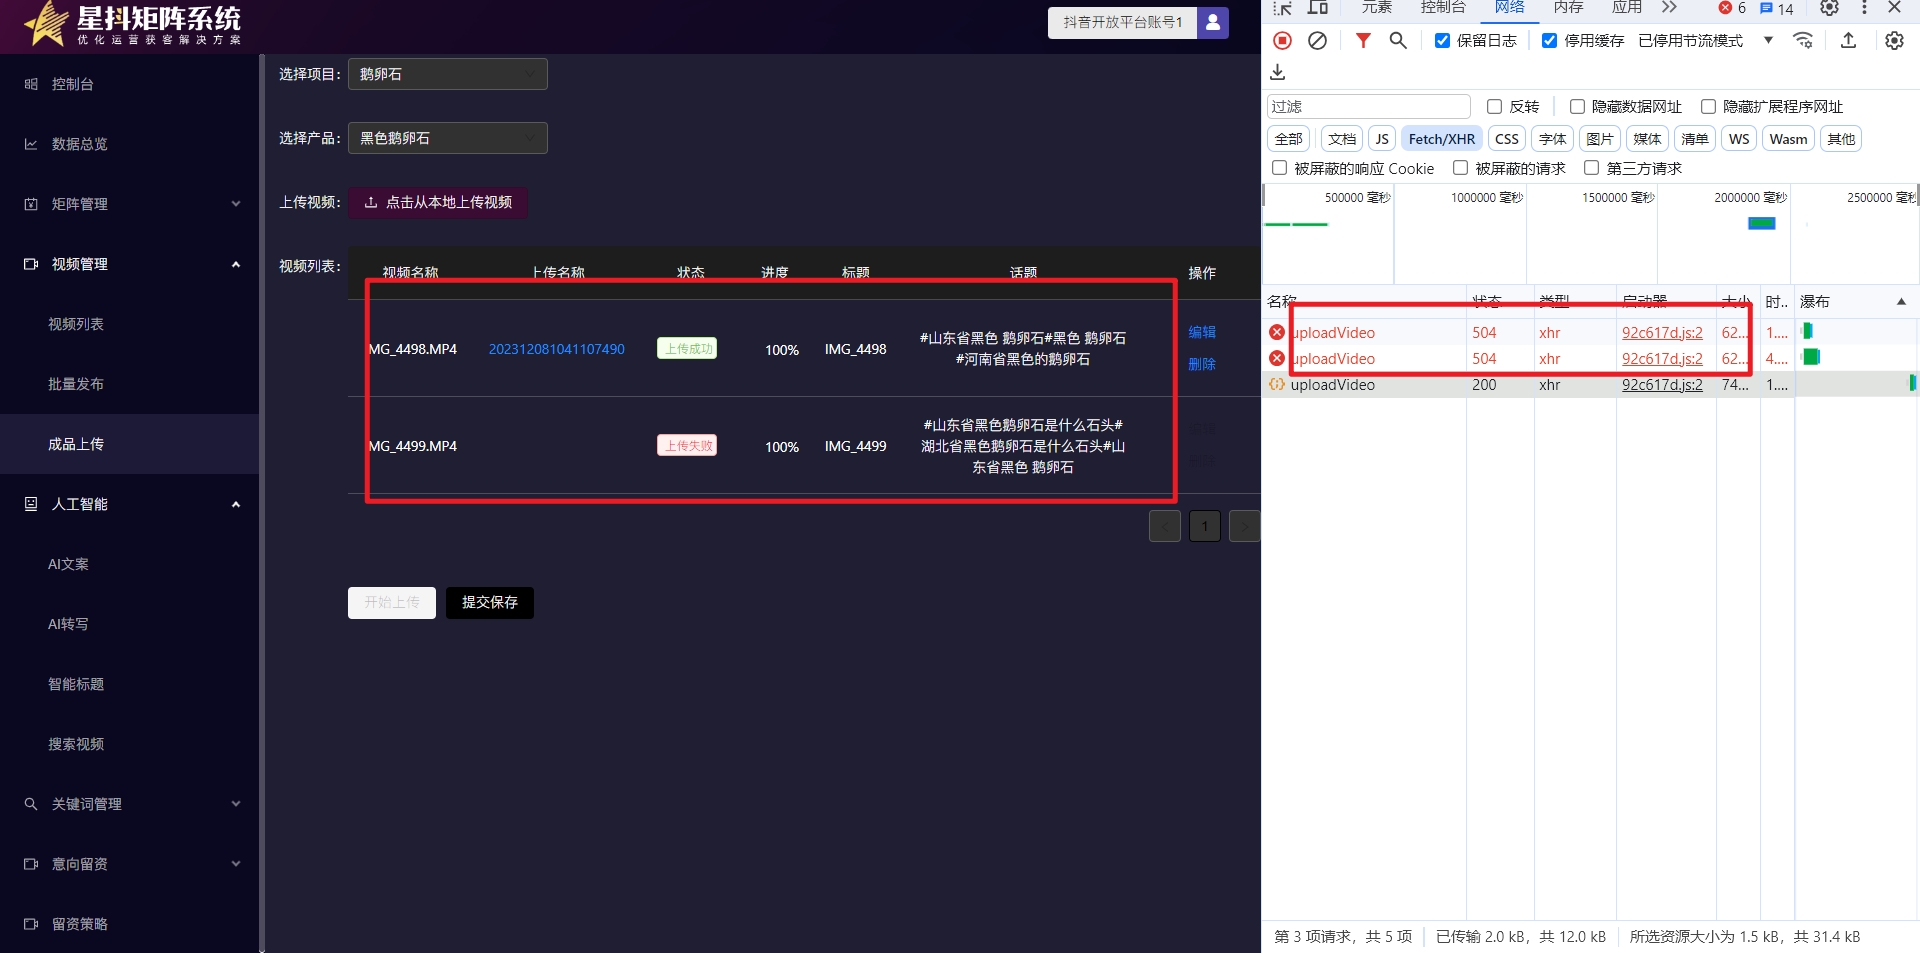1920x953 pixels.
Task: Open the DevTools main settings gear
Action: [1829, 8]
